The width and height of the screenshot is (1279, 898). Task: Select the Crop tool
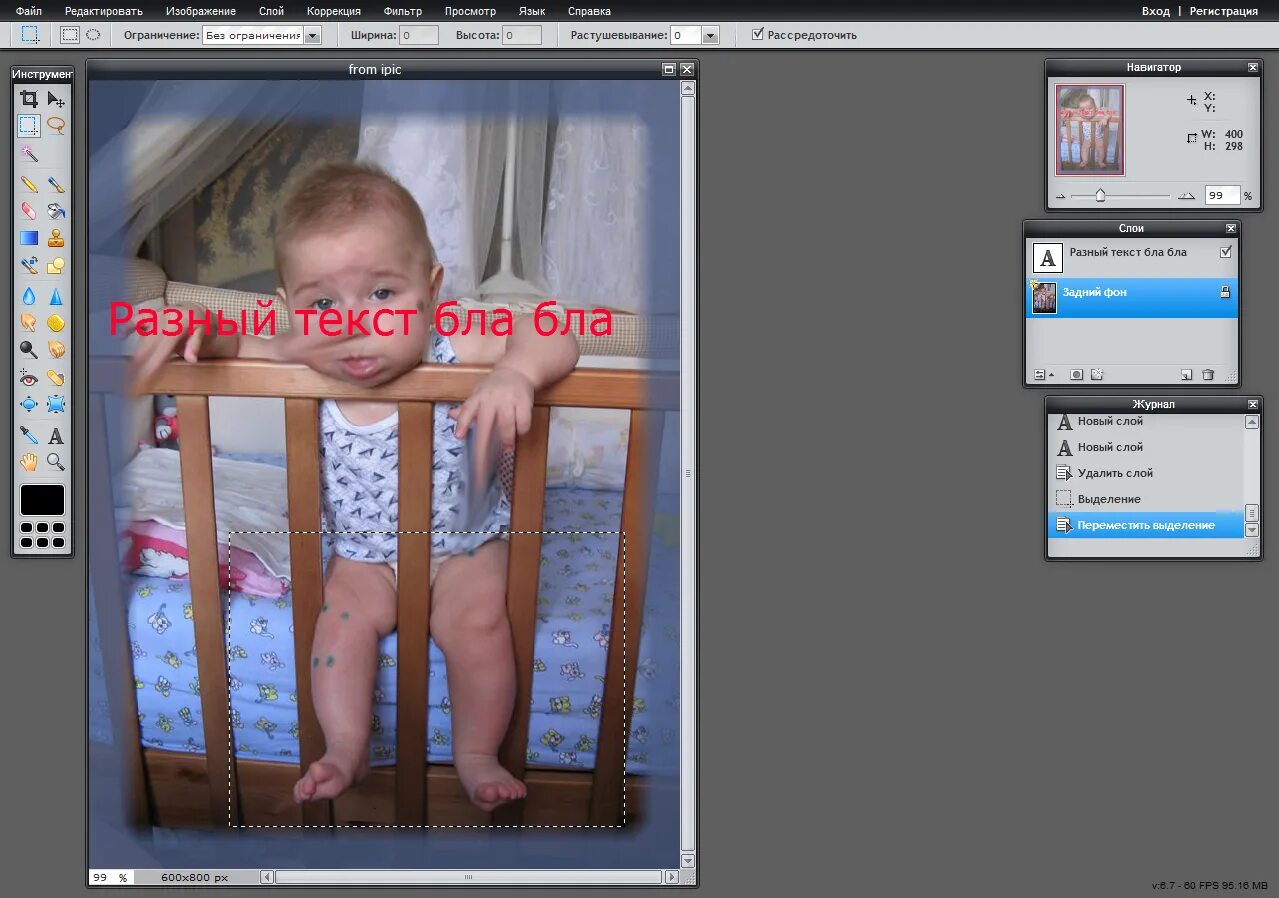(x=29, y=99)
